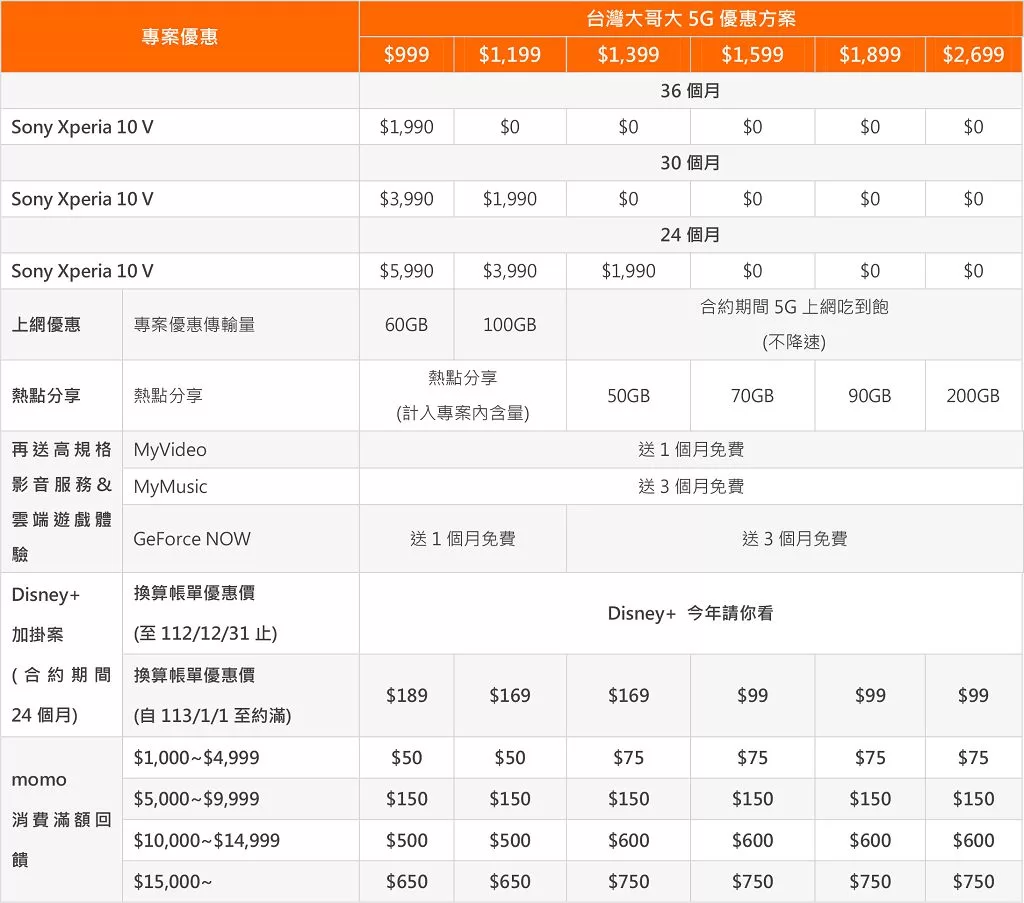Screen dimensions: 1024x903
Task: Select the 100GB data allowance cell
Action: pos(509,325)
